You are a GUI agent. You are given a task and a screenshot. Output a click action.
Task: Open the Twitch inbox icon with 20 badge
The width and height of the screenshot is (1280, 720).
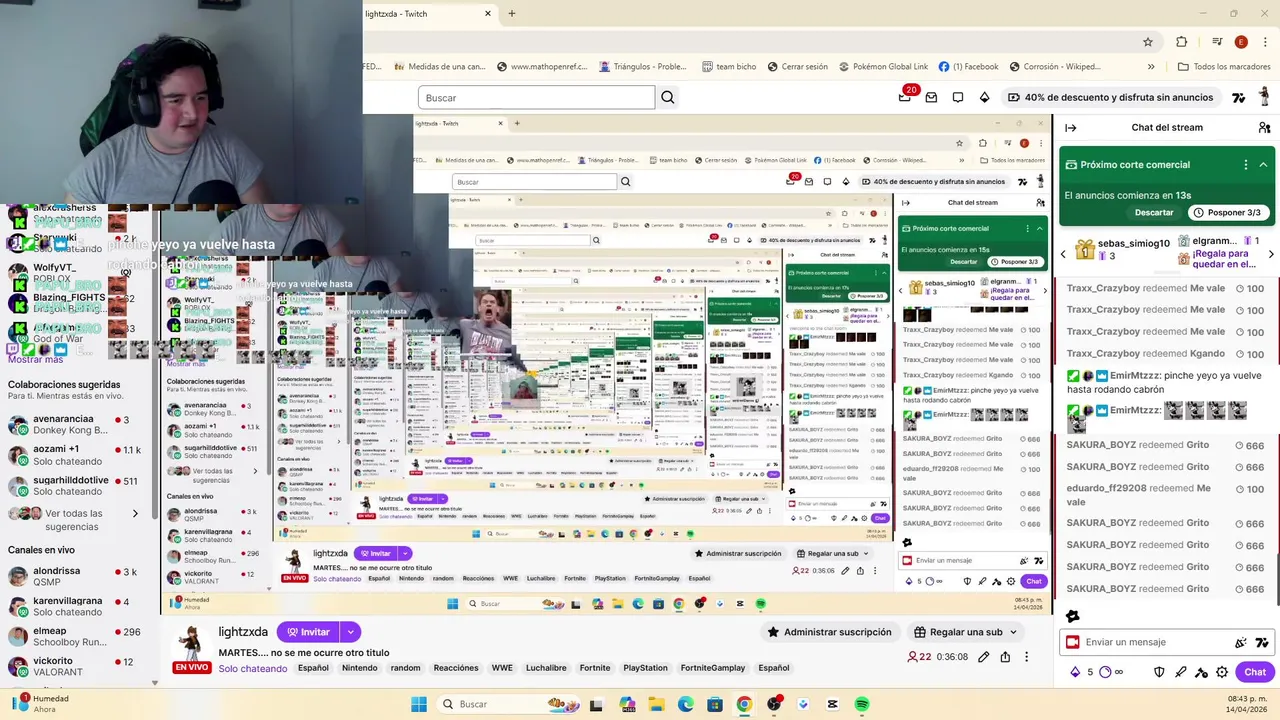tap(906, 97)
